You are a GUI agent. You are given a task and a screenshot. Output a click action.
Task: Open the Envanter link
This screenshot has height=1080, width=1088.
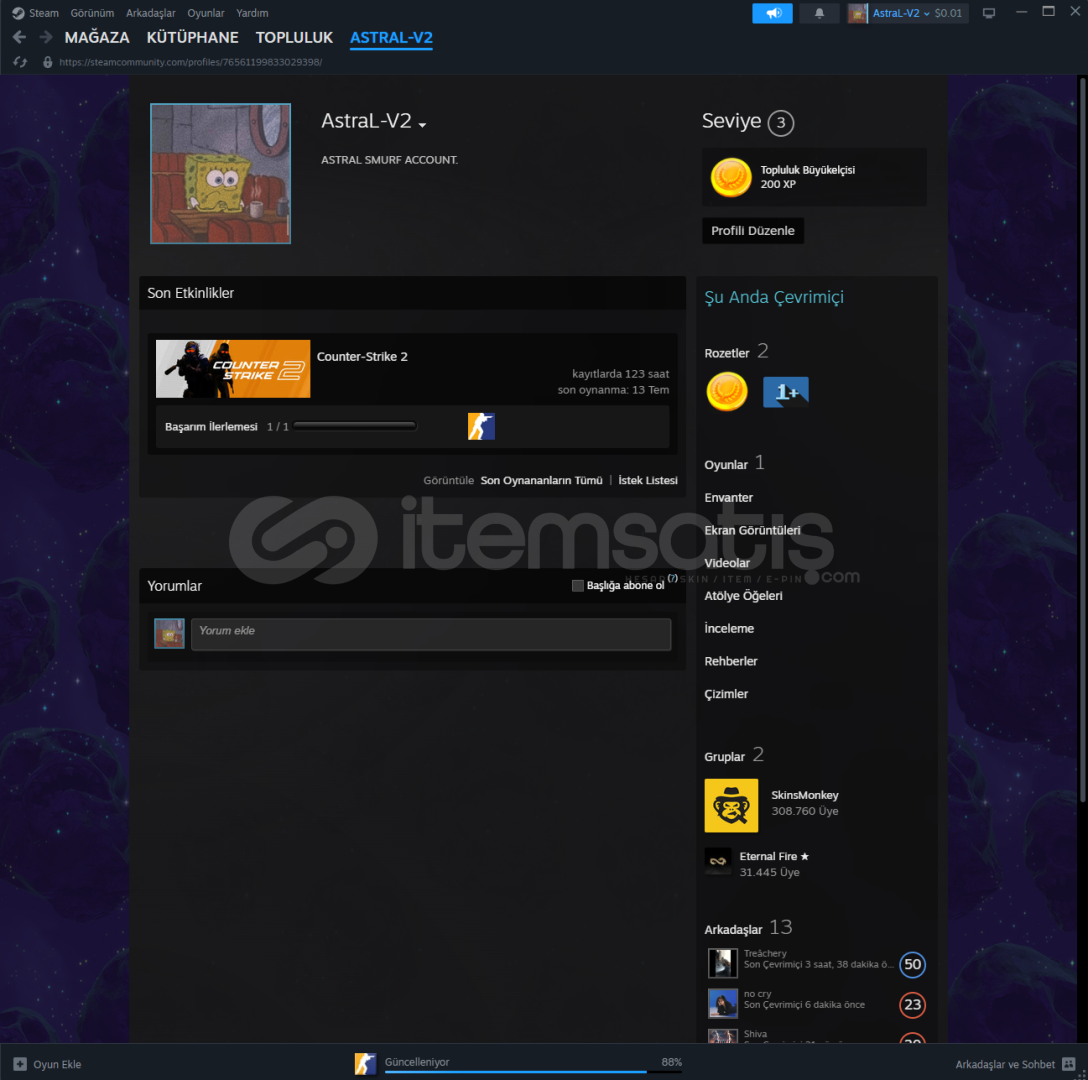[x=729, y=498]
